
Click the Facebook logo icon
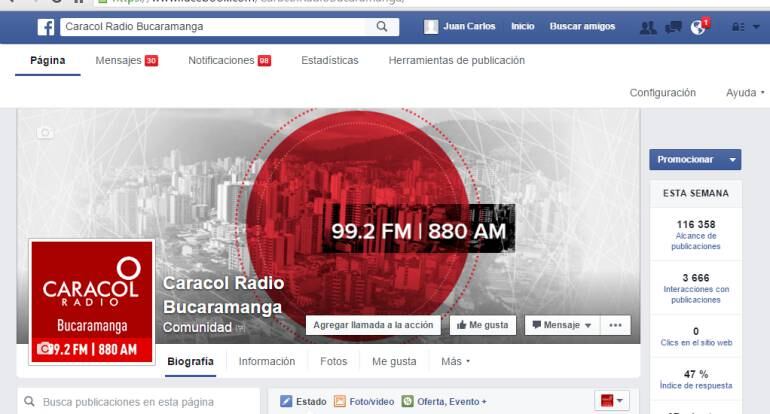pyautogui.click(x=46, y=27)
